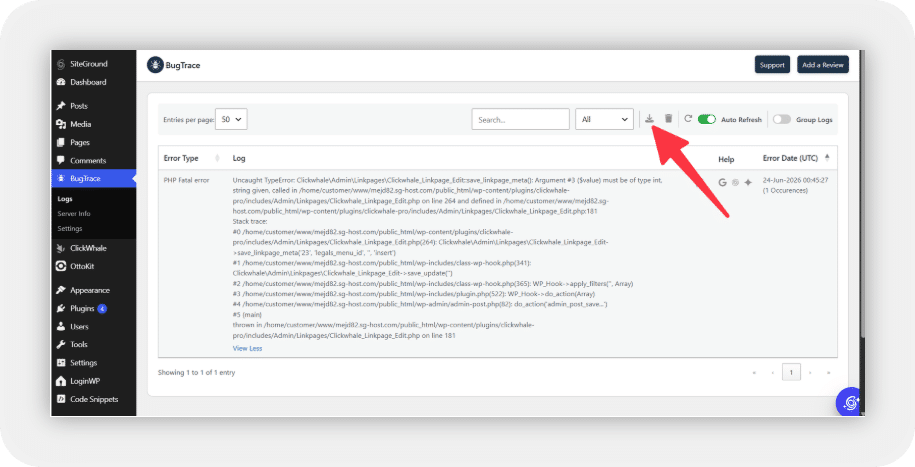Click the bug icon beside BugTrace in sidebar

click(61, 179)
